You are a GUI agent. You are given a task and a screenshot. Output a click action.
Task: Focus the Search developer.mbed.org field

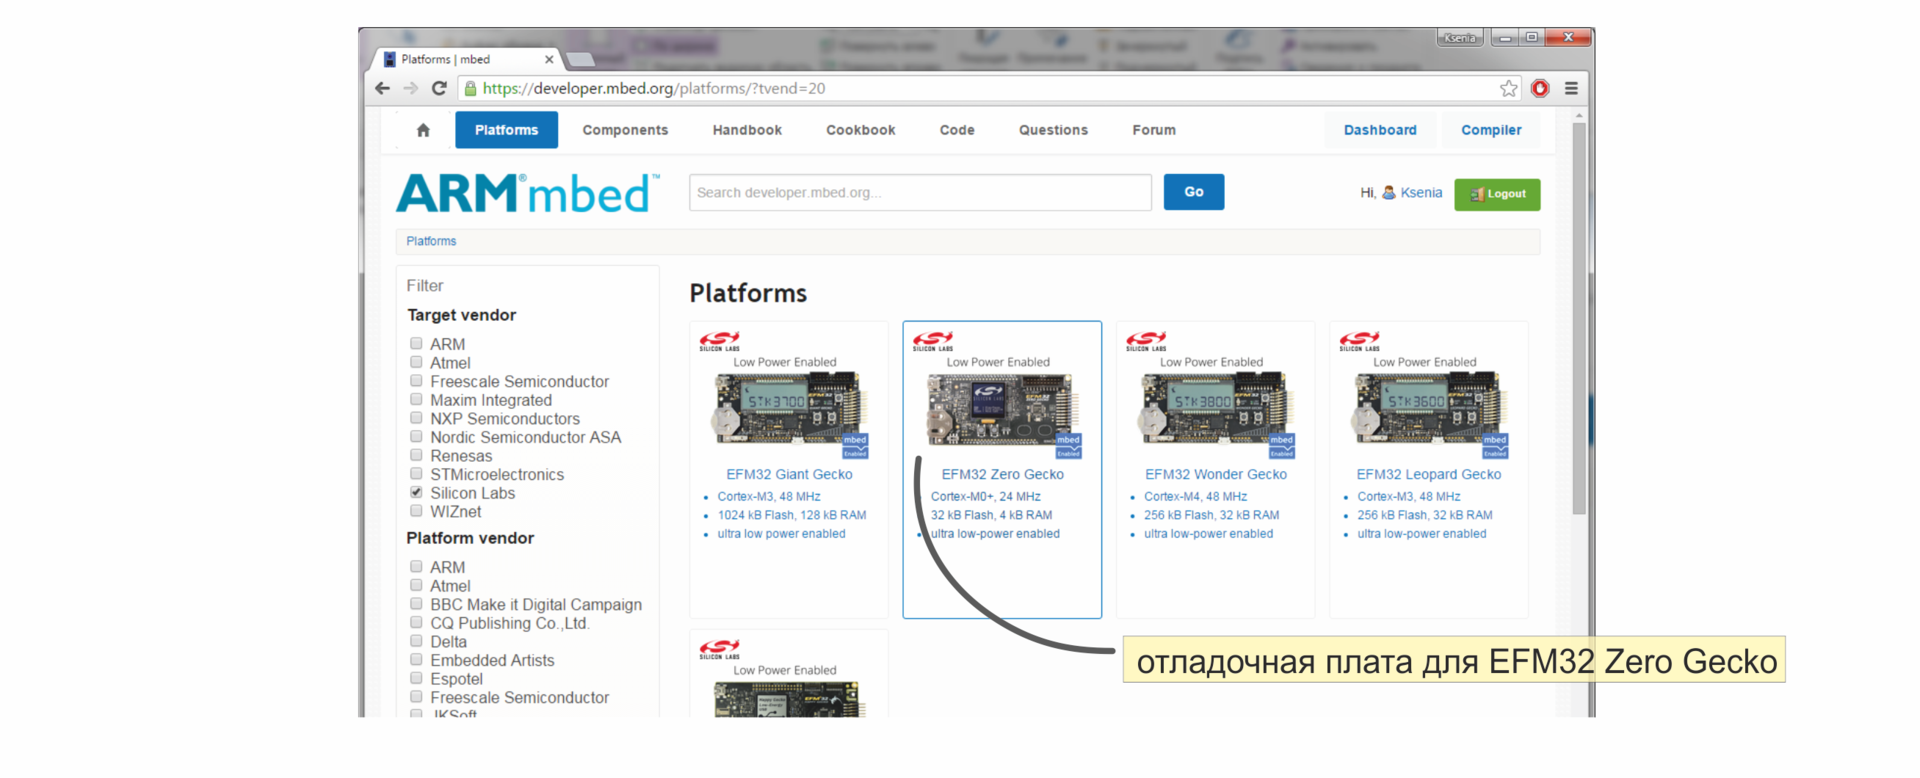[920, 192]
